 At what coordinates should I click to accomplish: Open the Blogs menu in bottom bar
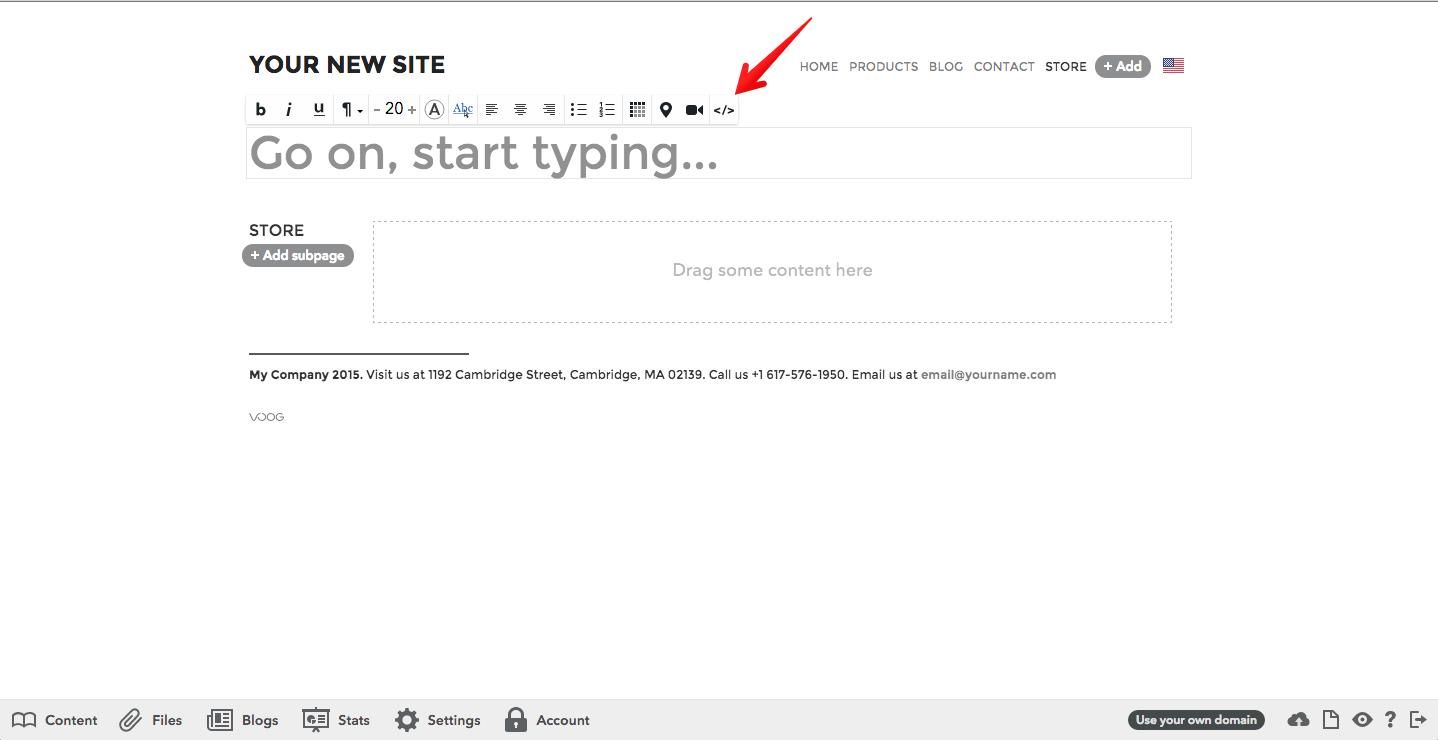[243, 720]
